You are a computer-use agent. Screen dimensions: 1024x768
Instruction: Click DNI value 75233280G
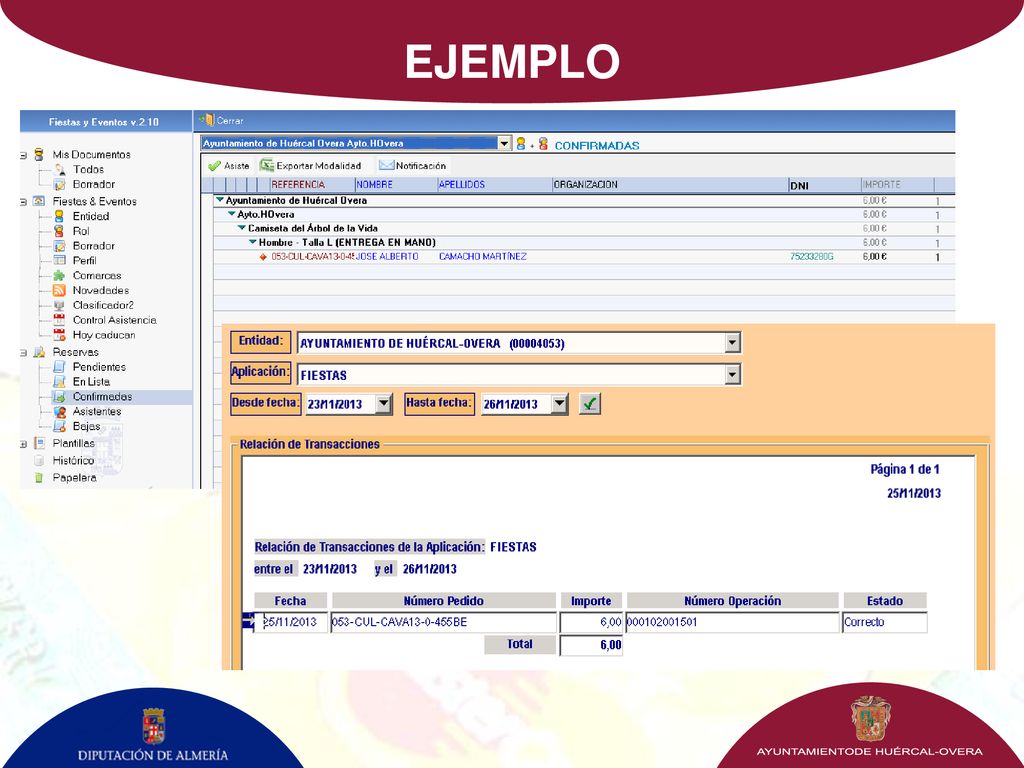(812, 257)
